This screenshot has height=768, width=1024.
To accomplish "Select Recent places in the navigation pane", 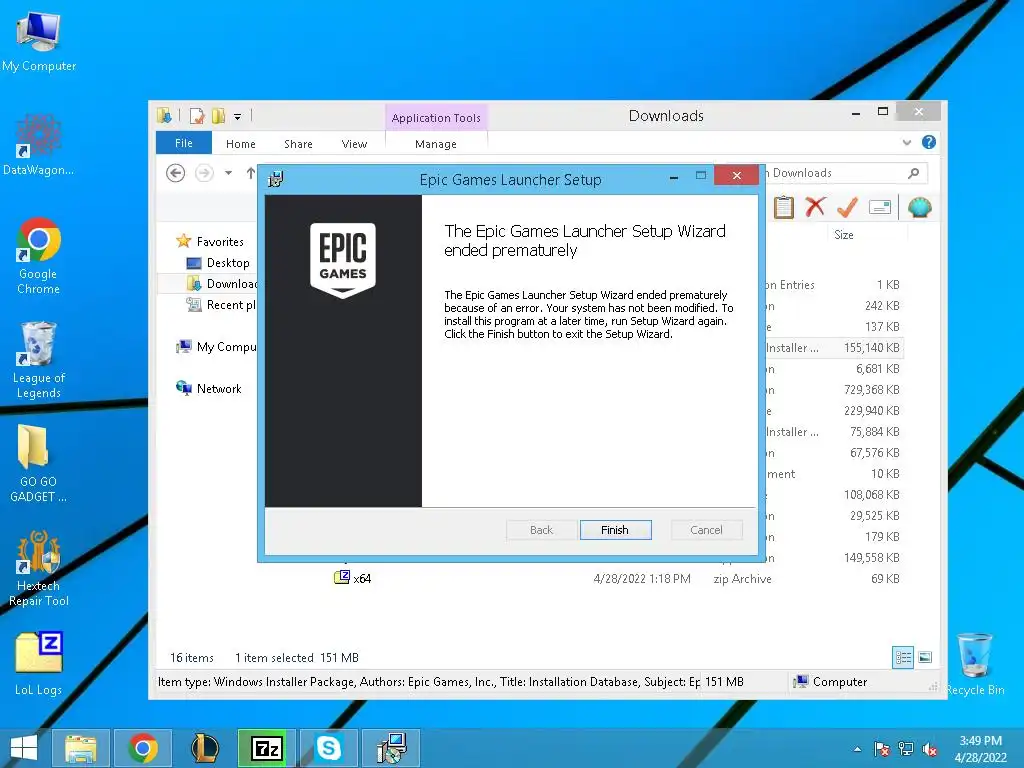I will pyautogui.click(x=221, y=304).
